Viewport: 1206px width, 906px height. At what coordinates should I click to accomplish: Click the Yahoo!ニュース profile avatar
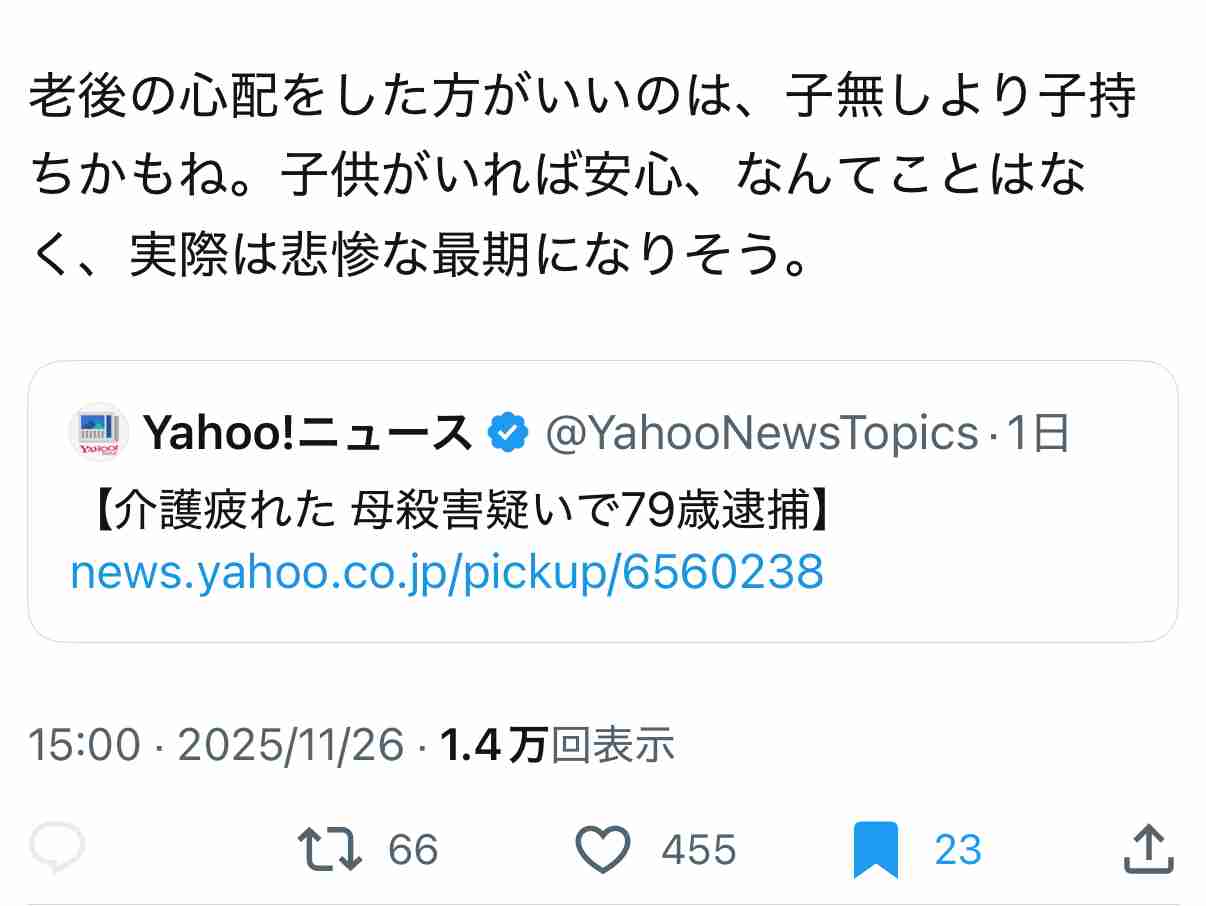pyautogui.click(x=98, y=432)
